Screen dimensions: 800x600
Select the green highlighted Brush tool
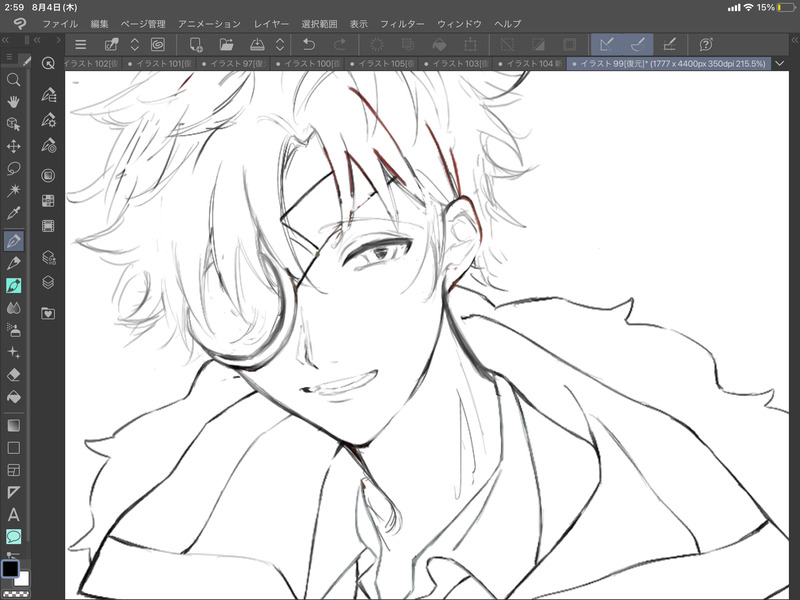point(14,285)
